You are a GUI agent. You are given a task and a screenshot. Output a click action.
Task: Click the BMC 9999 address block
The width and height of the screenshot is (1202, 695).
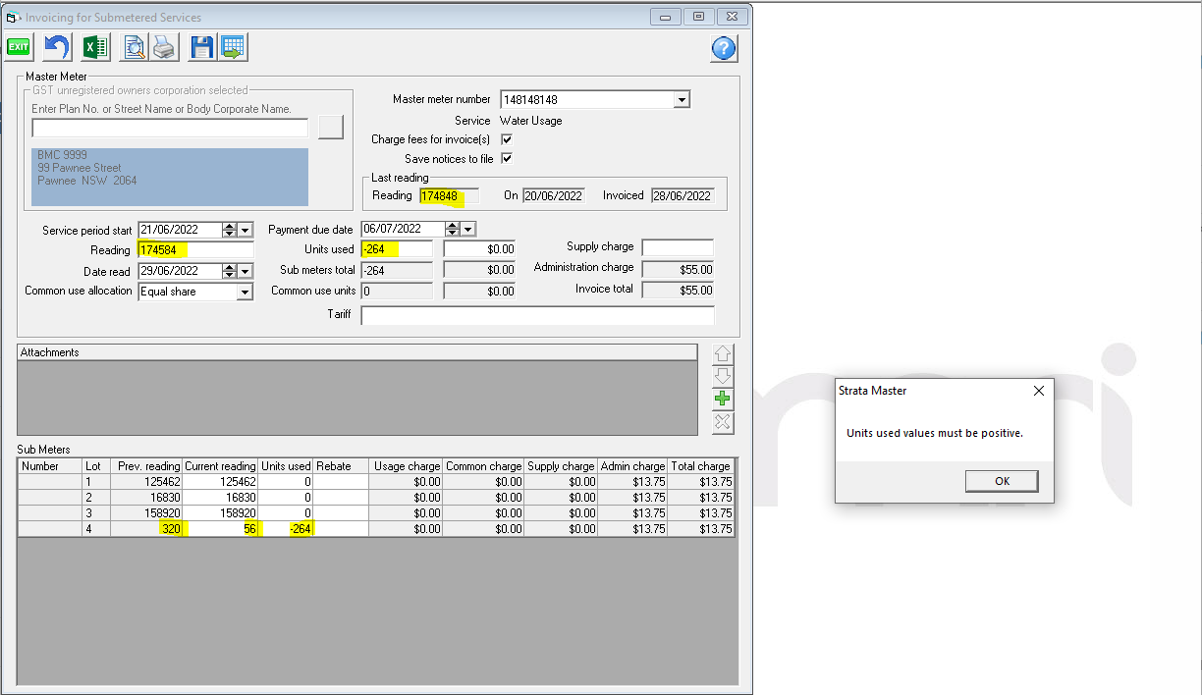click(170, 177)
